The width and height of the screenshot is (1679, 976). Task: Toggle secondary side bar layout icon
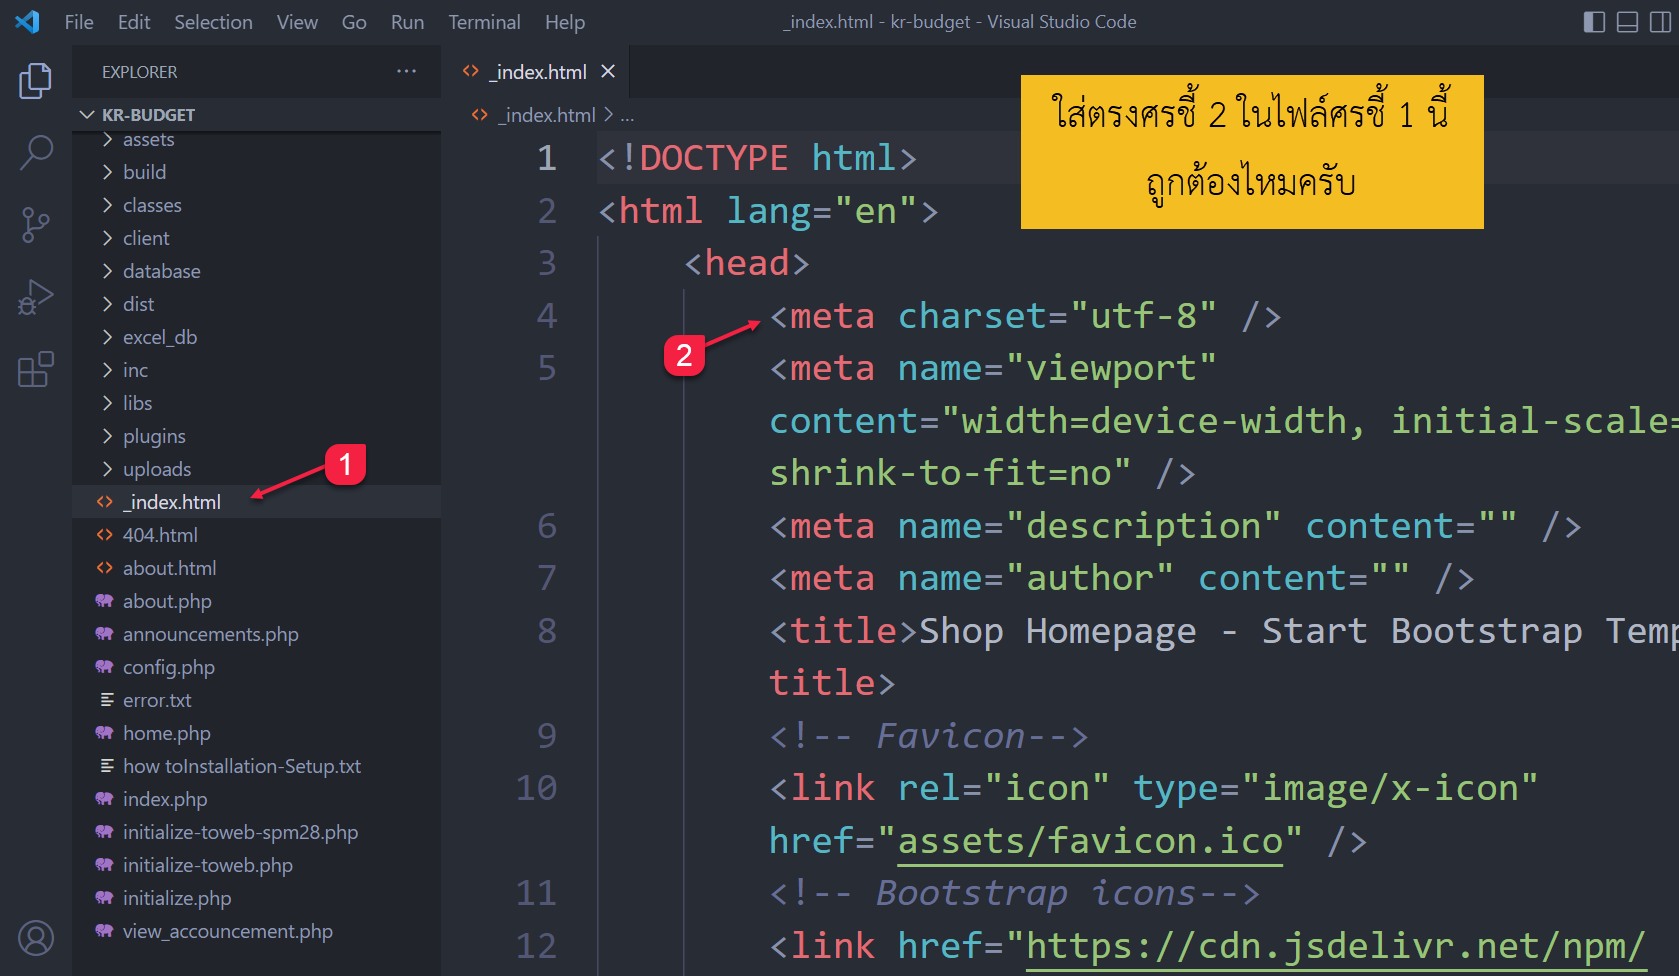[1660, 22]
